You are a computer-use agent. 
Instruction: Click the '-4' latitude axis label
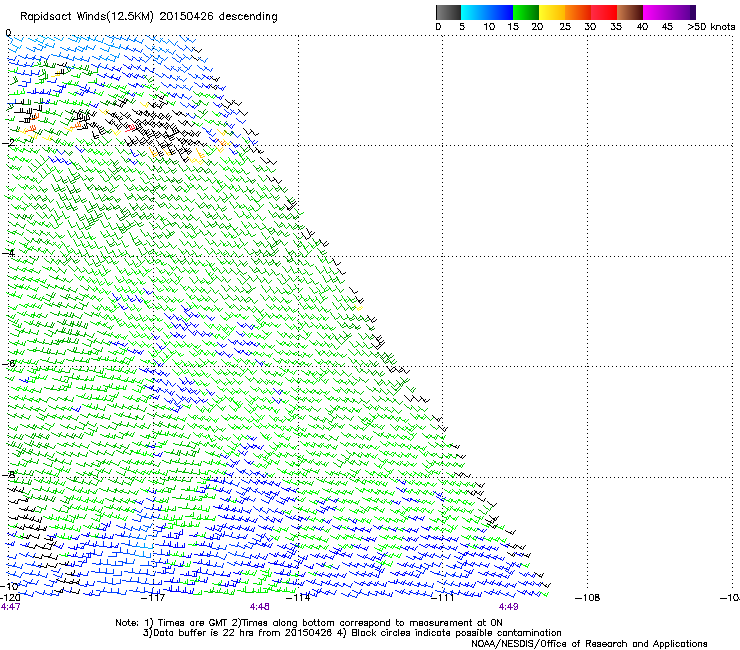[8, 253]
